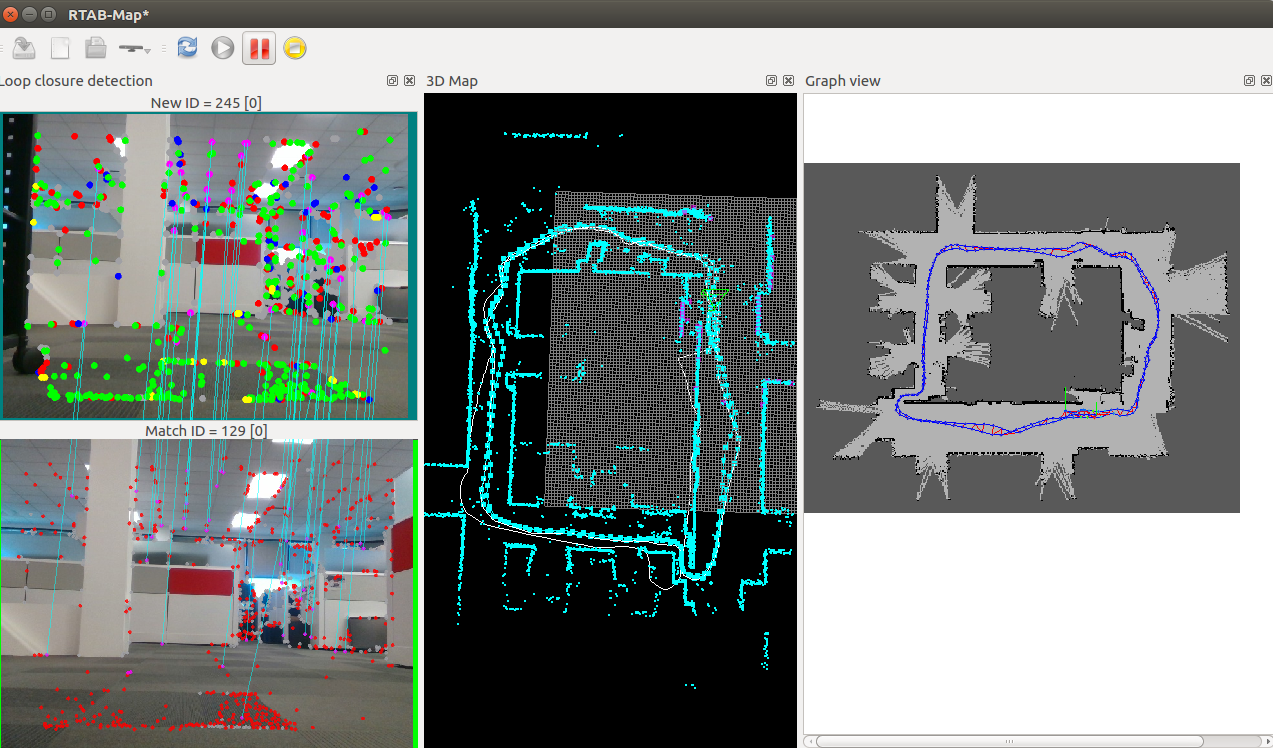
Task: Click the Graph view horizontal scrollbar handle
Action: coord(1010,741)
